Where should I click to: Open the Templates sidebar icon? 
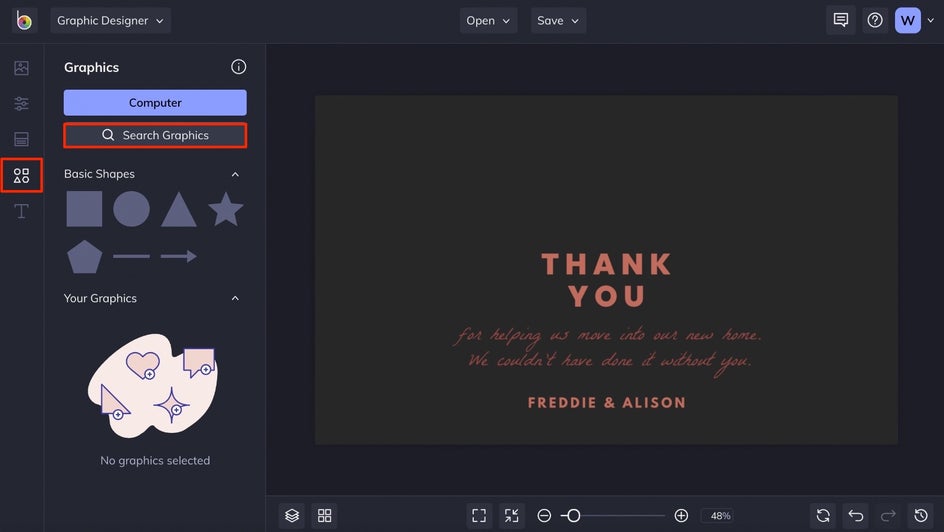[21, 140]
